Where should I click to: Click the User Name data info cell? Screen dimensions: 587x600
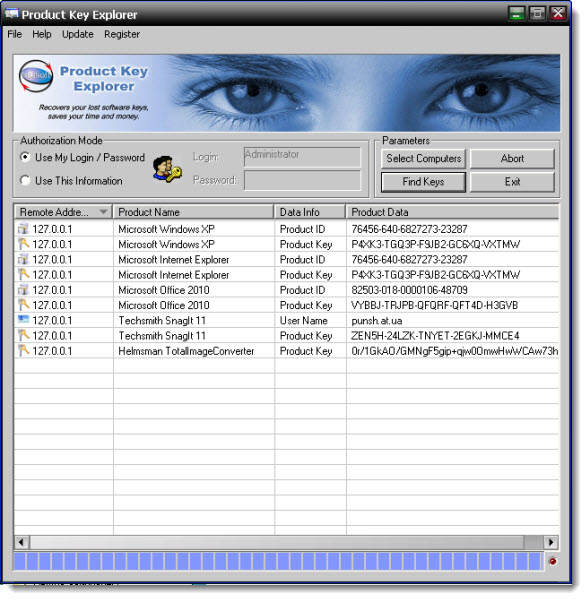point(303,321)
